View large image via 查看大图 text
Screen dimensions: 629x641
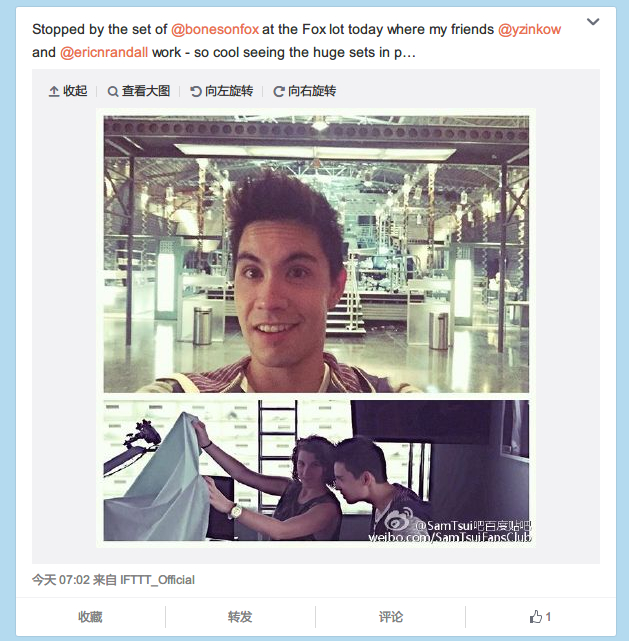point(146,91)
